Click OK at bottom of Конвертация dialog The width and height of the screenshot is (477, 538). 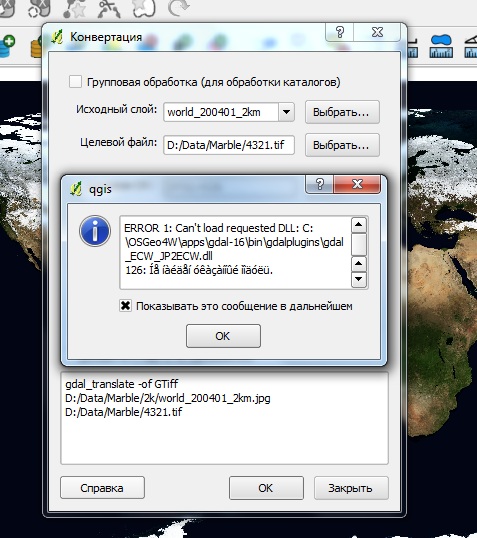[266, 488]
